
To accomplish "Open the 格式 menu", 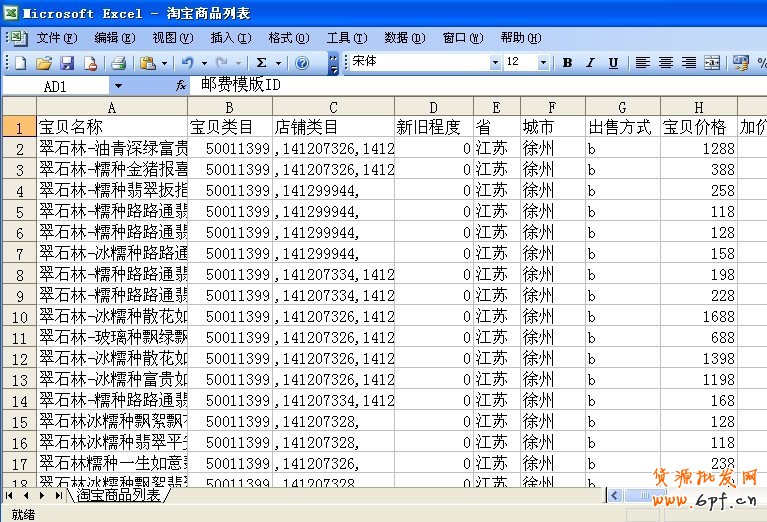I will point(286,38).
